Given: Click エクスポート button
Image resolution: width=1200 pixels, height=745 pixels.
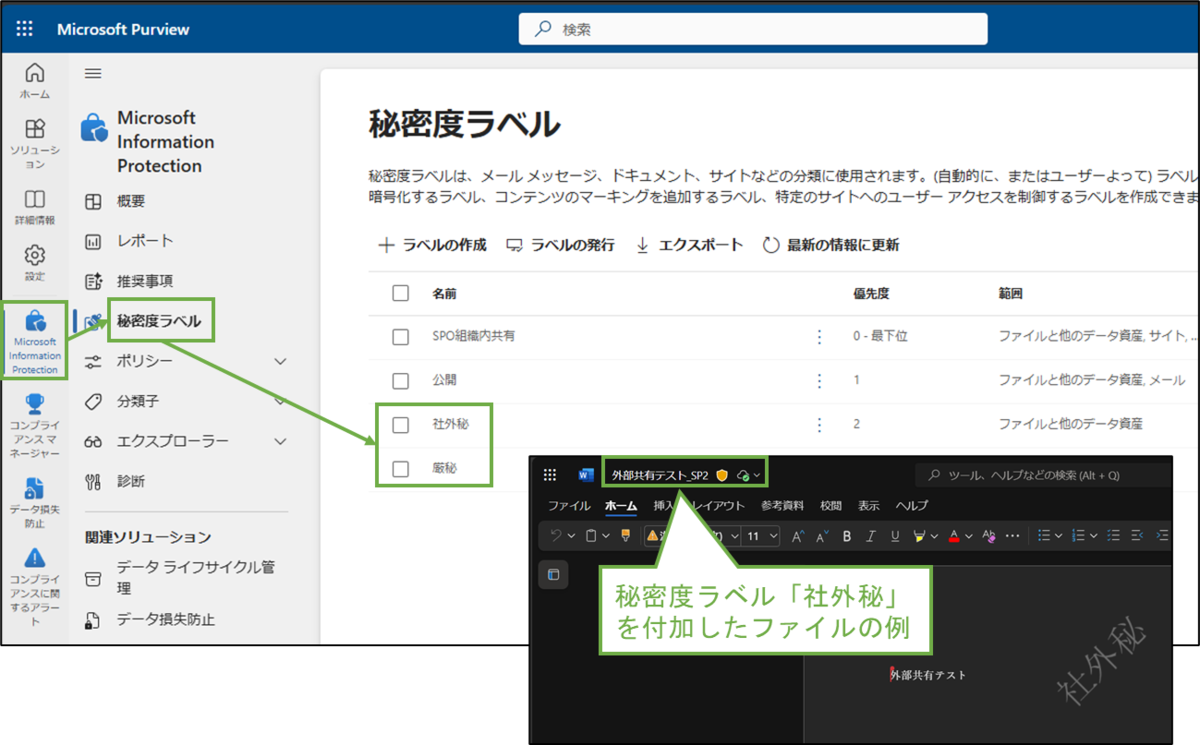Looking at the screenshot, I should point(690,245).
